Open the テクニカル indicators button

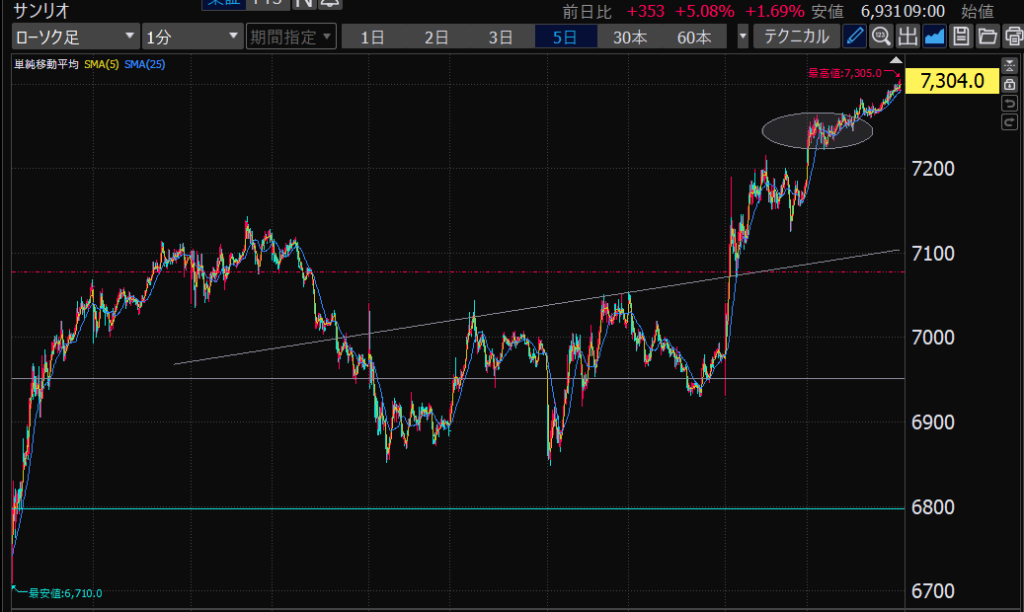[796, 37]
